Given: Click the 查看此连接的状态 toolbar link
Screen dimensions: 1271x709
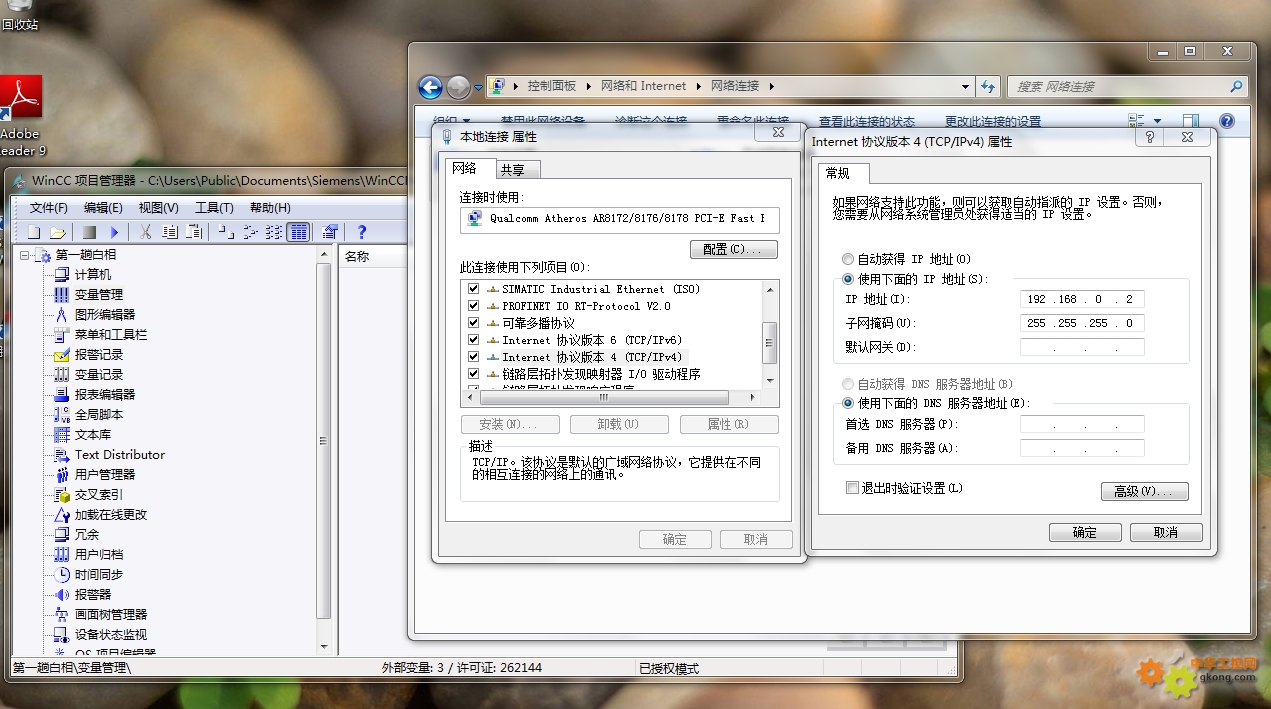Looking at the screenshot, I should [x=867, y=122].
